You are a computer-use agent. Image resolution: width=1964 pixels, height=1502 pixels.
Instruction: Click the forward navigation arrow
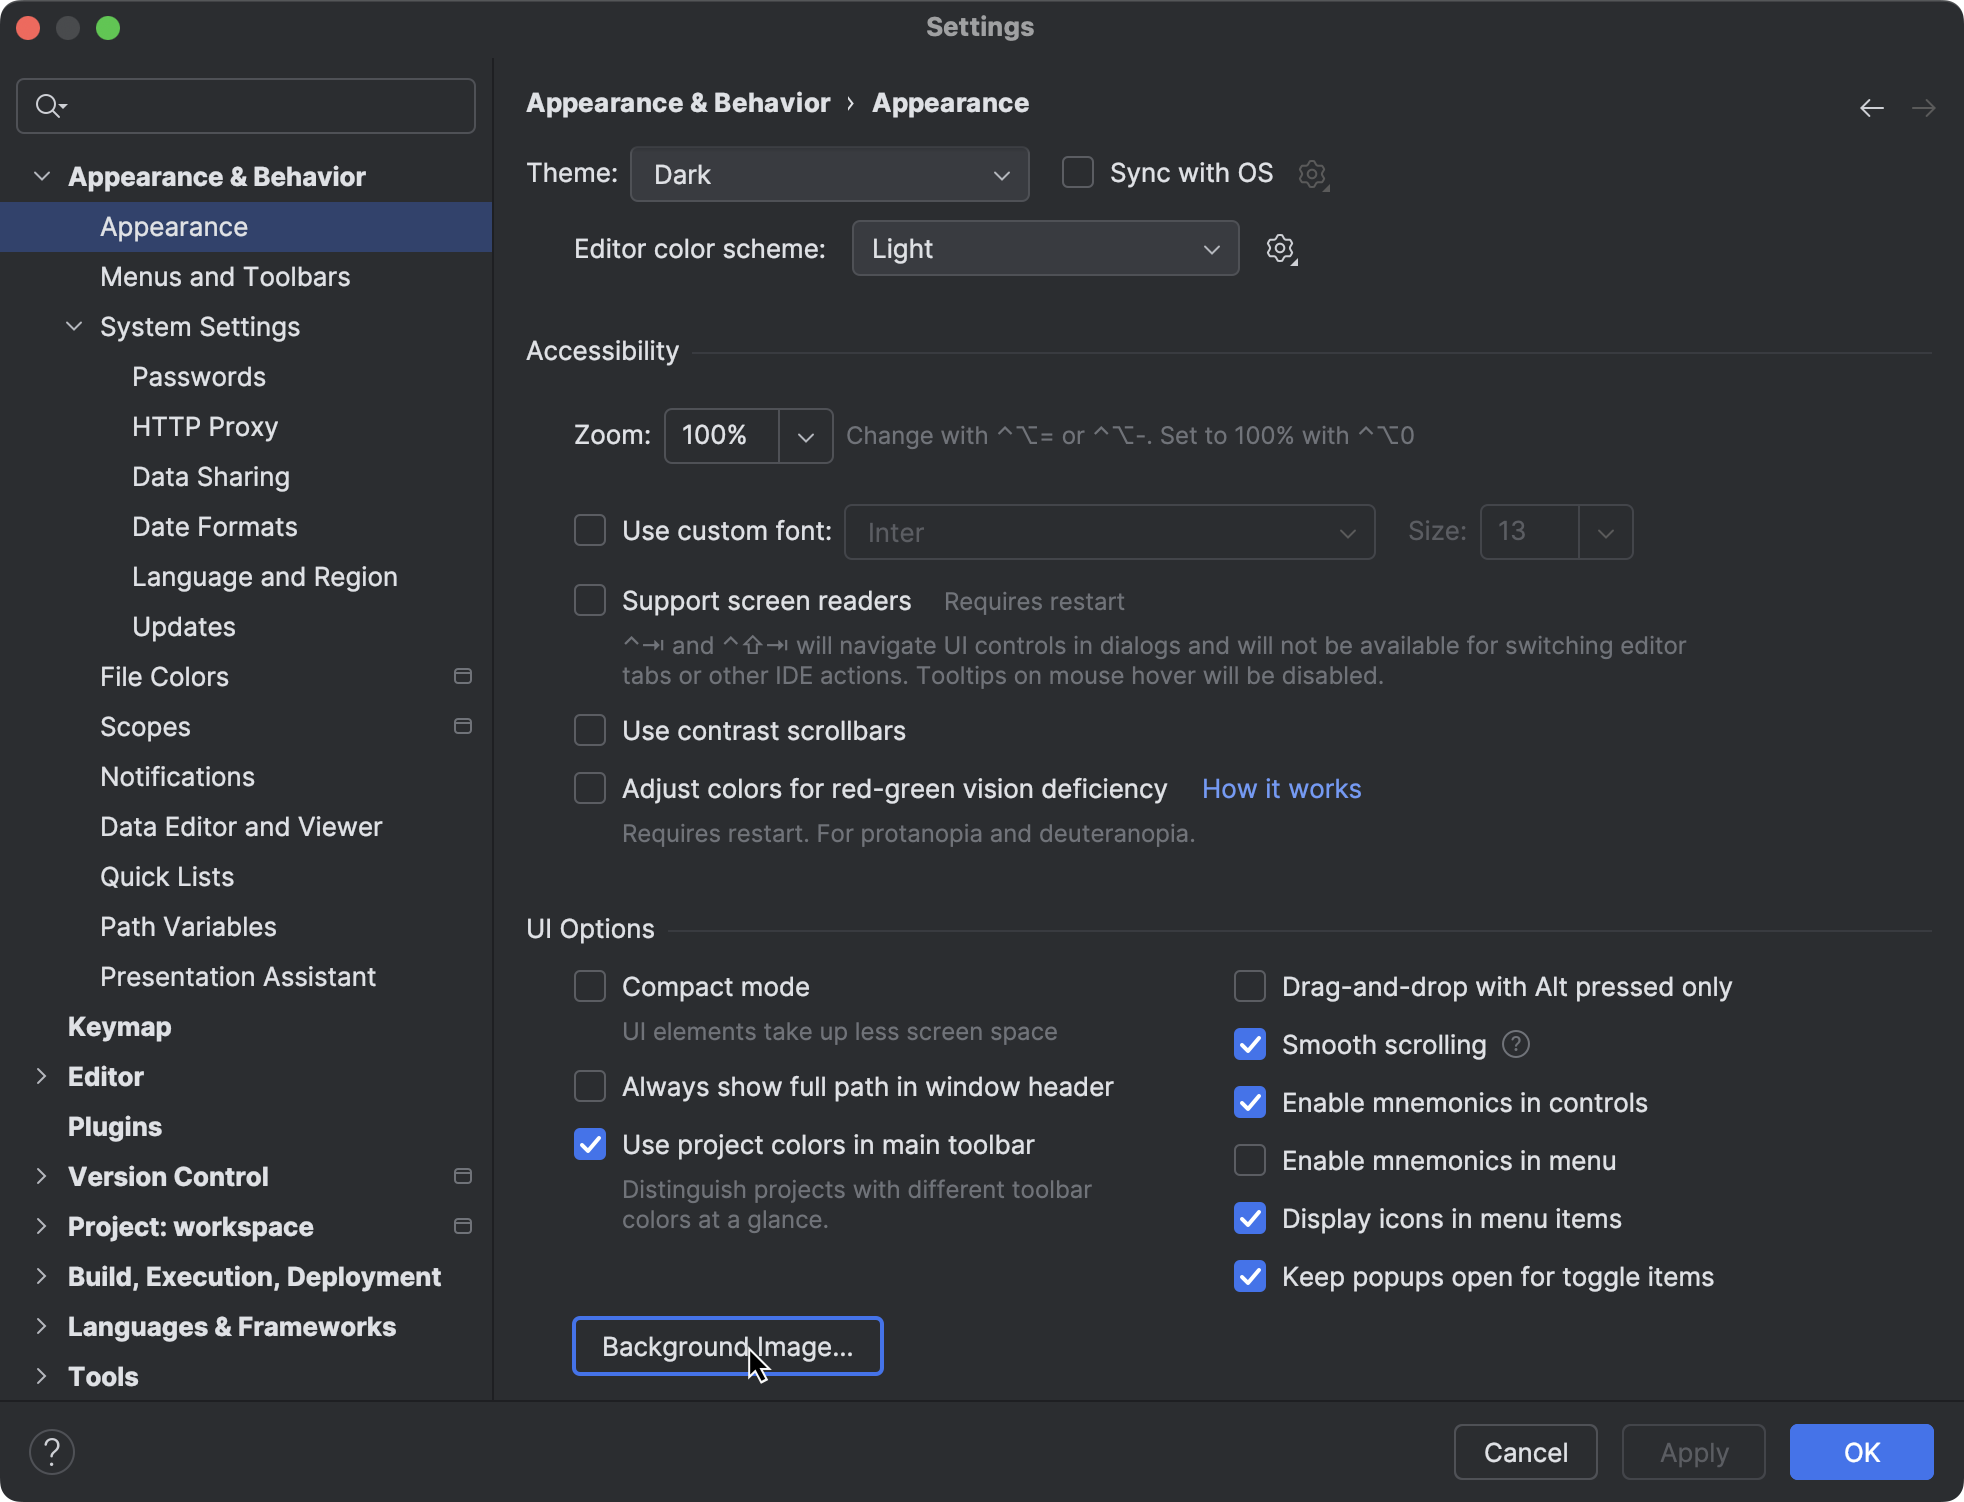point(1925,107)
